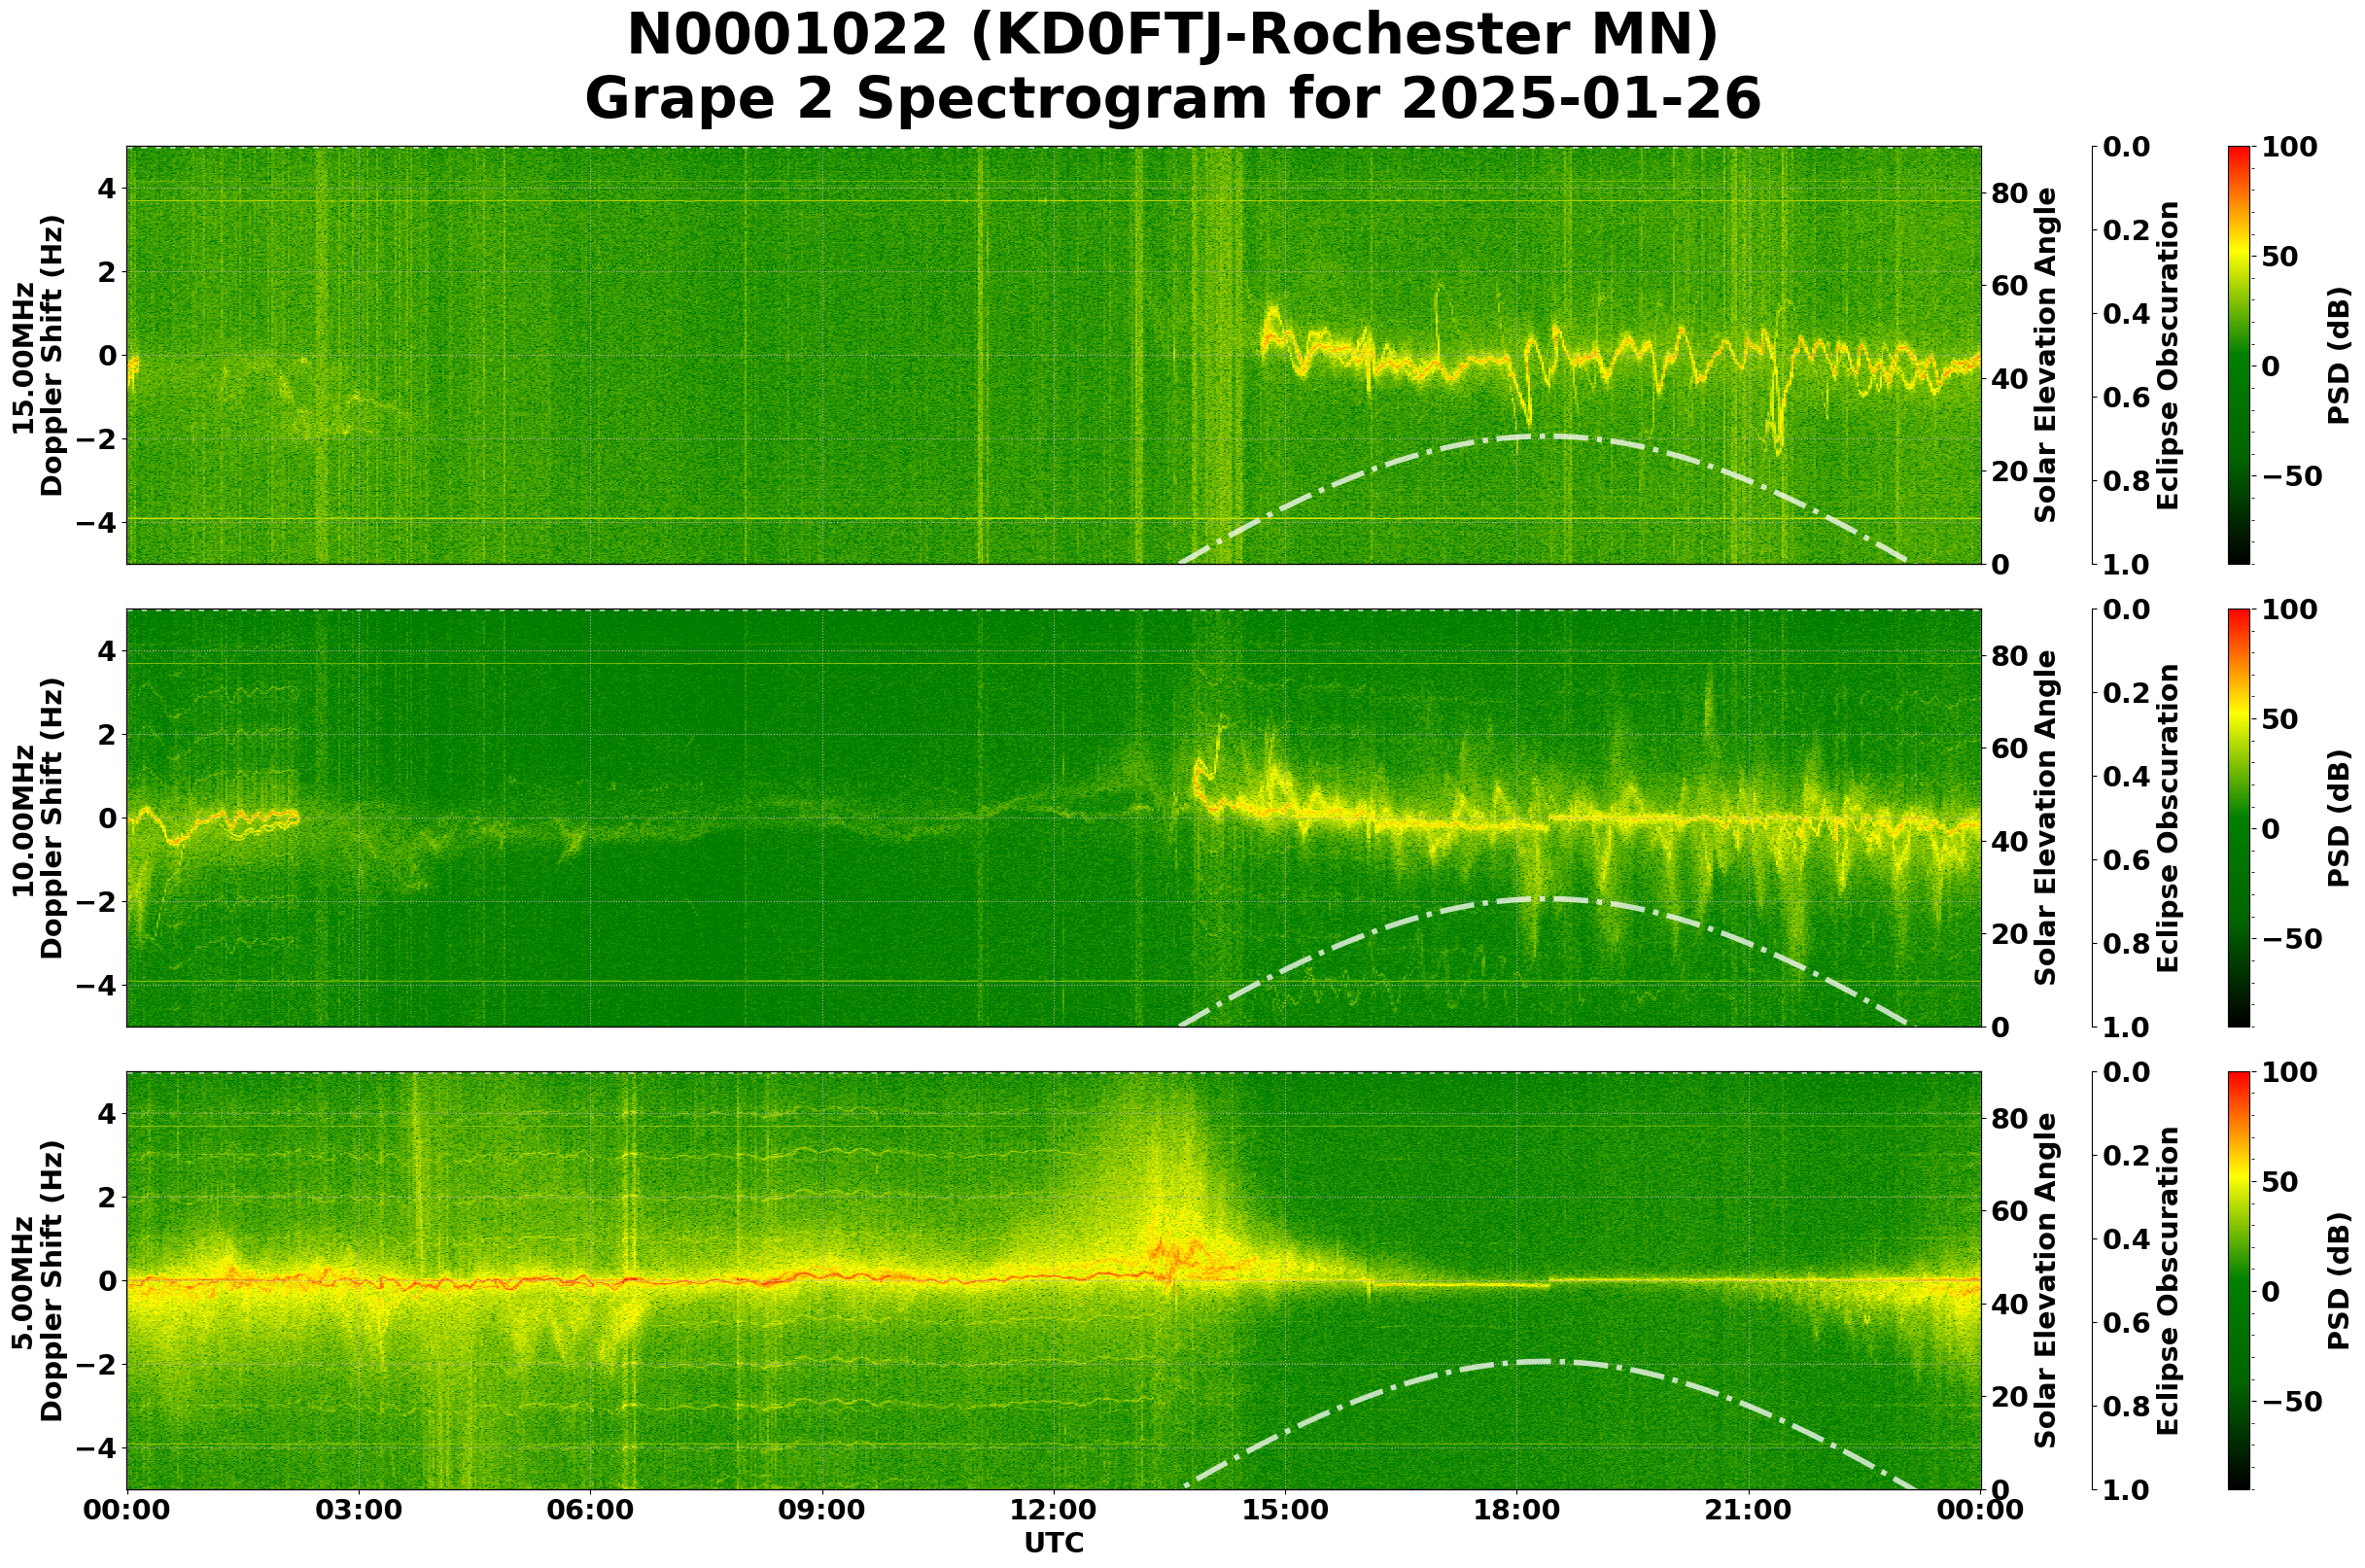Viewport: 2365px width, 1568px height.
Task: Click the middle panel Eclipse Obscuration label
Action: (2167, 818)
